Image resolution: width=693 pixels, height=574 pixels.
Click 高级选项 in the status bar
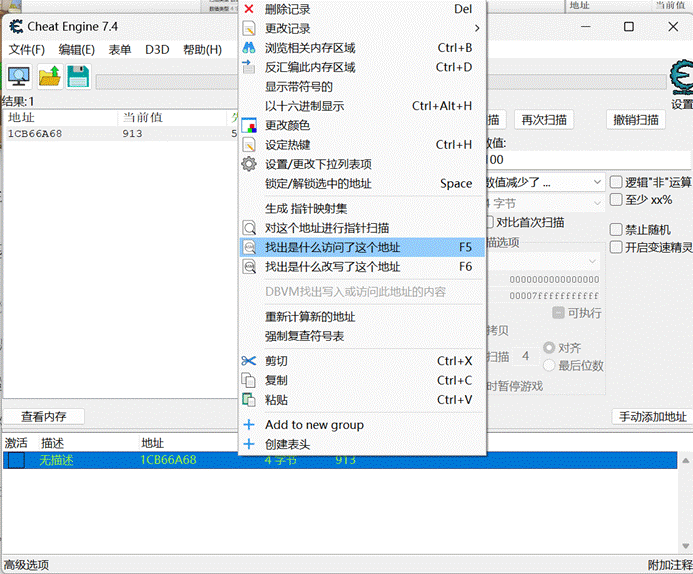(x=27, y=565)
